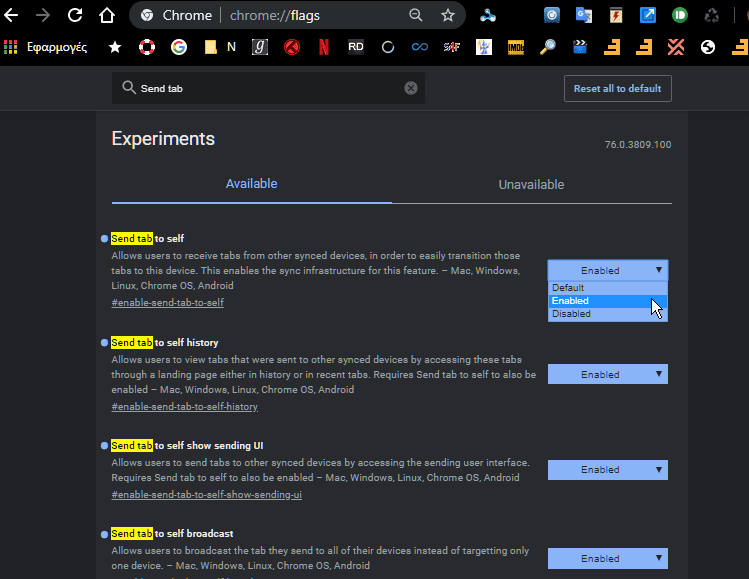Open the green circular extension icon

680,15
